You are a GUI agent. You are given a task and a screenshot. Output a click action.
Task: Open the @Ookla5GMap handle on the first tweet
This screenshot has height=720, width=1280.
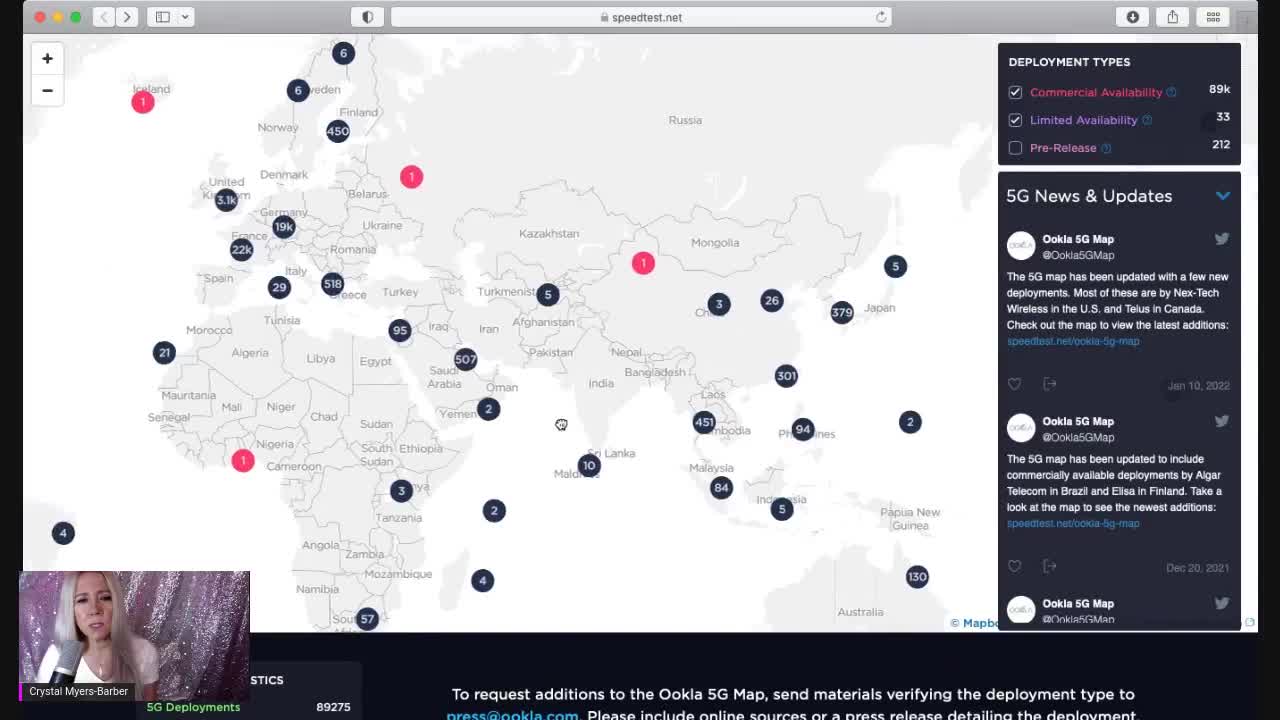point(1078,255)
